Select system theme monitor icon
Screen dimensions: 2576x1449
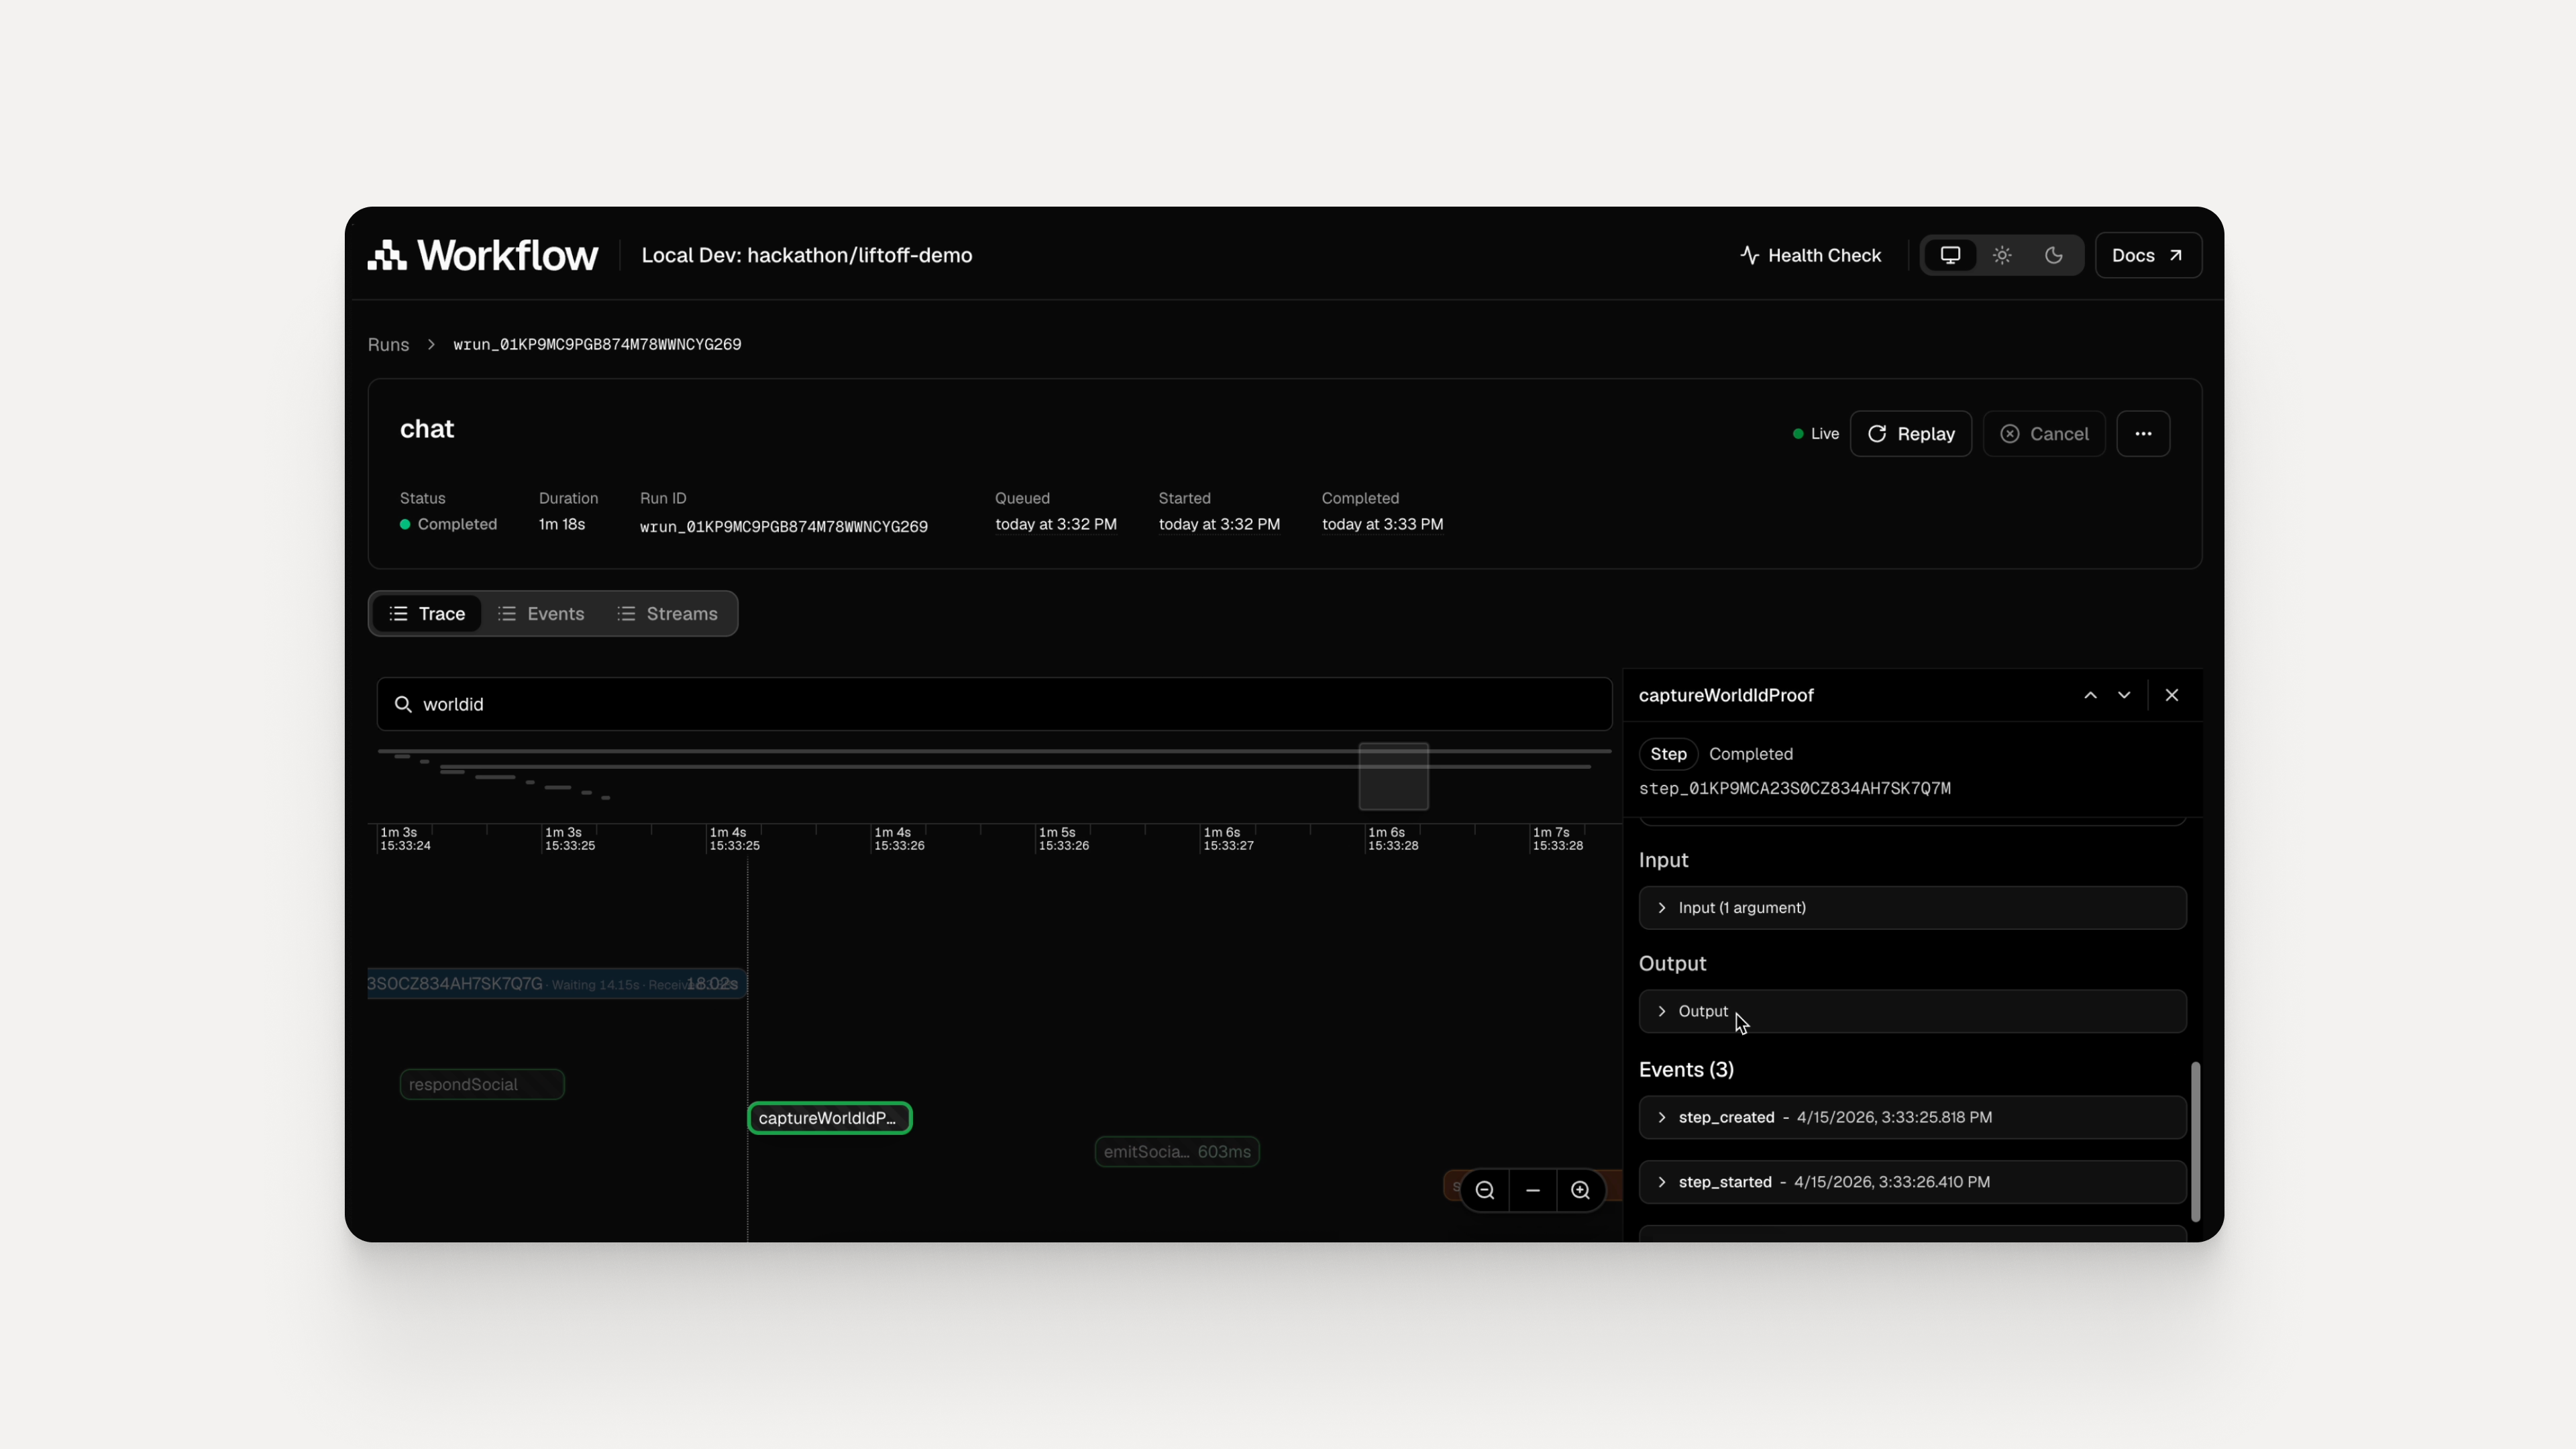point(1950,255)
